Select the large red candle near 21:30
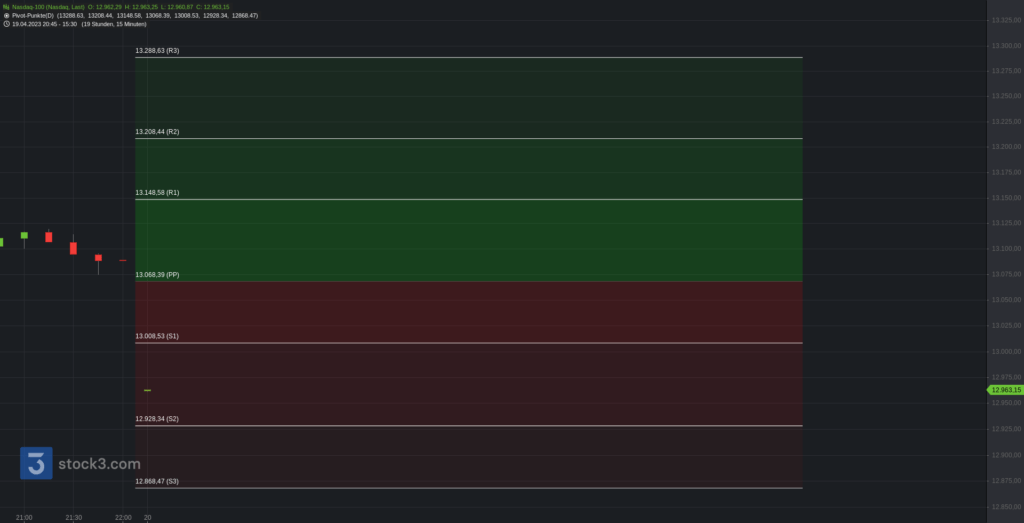 [73, 248]
